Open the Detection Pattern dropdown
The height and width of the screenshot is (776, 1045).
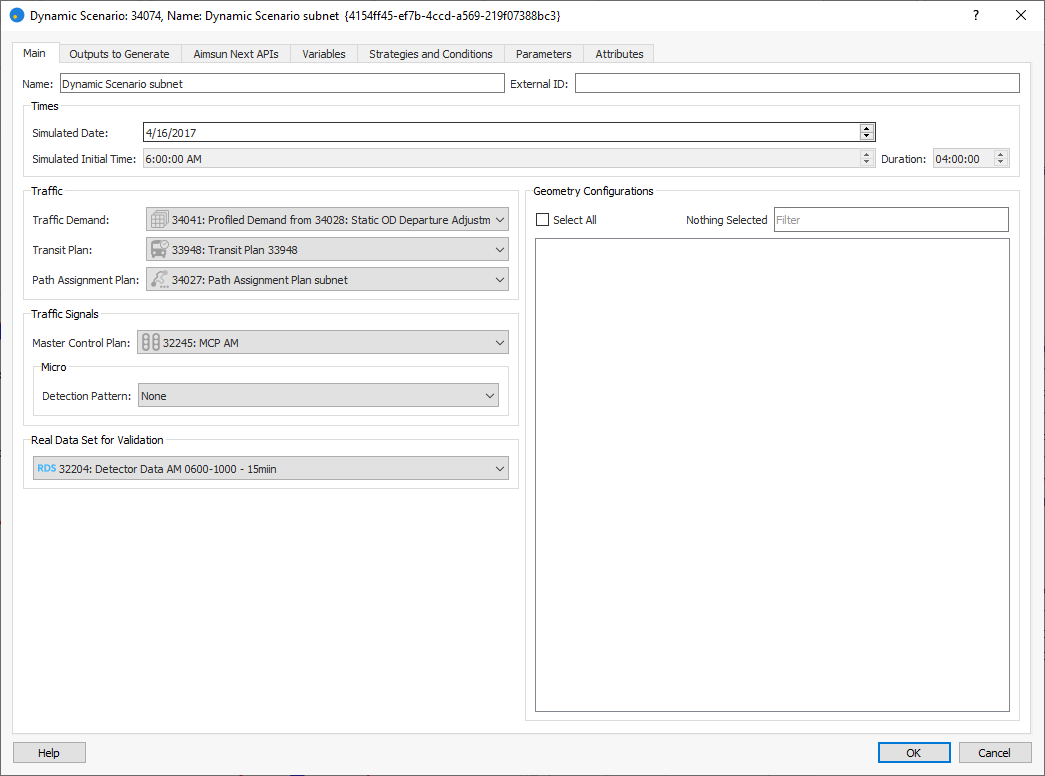click(x=489, y=396)
